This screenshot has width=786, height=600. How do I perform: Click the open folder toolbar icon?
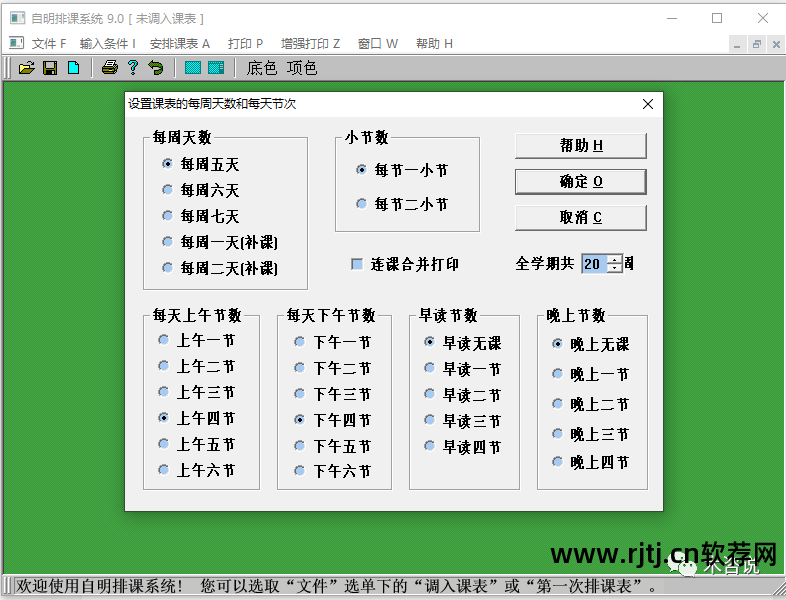click(x=27, y=68)
